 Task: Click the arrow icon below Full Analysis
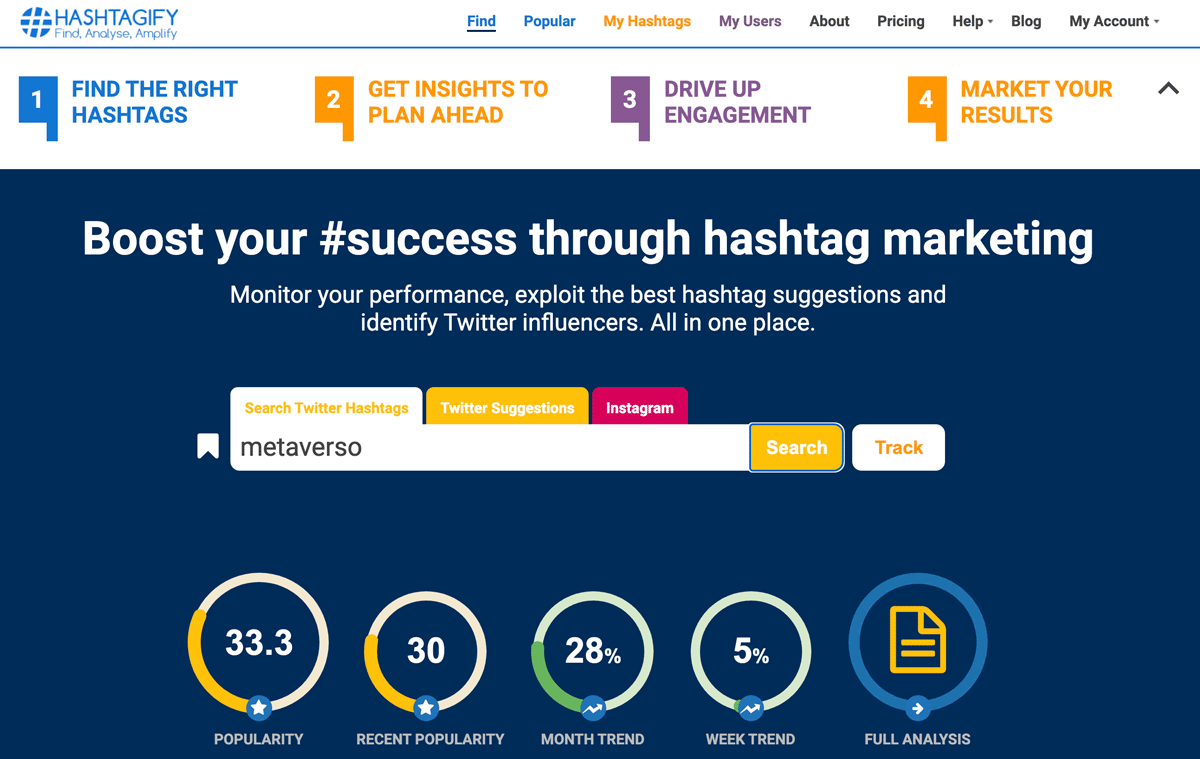click(x=917, y=708)
